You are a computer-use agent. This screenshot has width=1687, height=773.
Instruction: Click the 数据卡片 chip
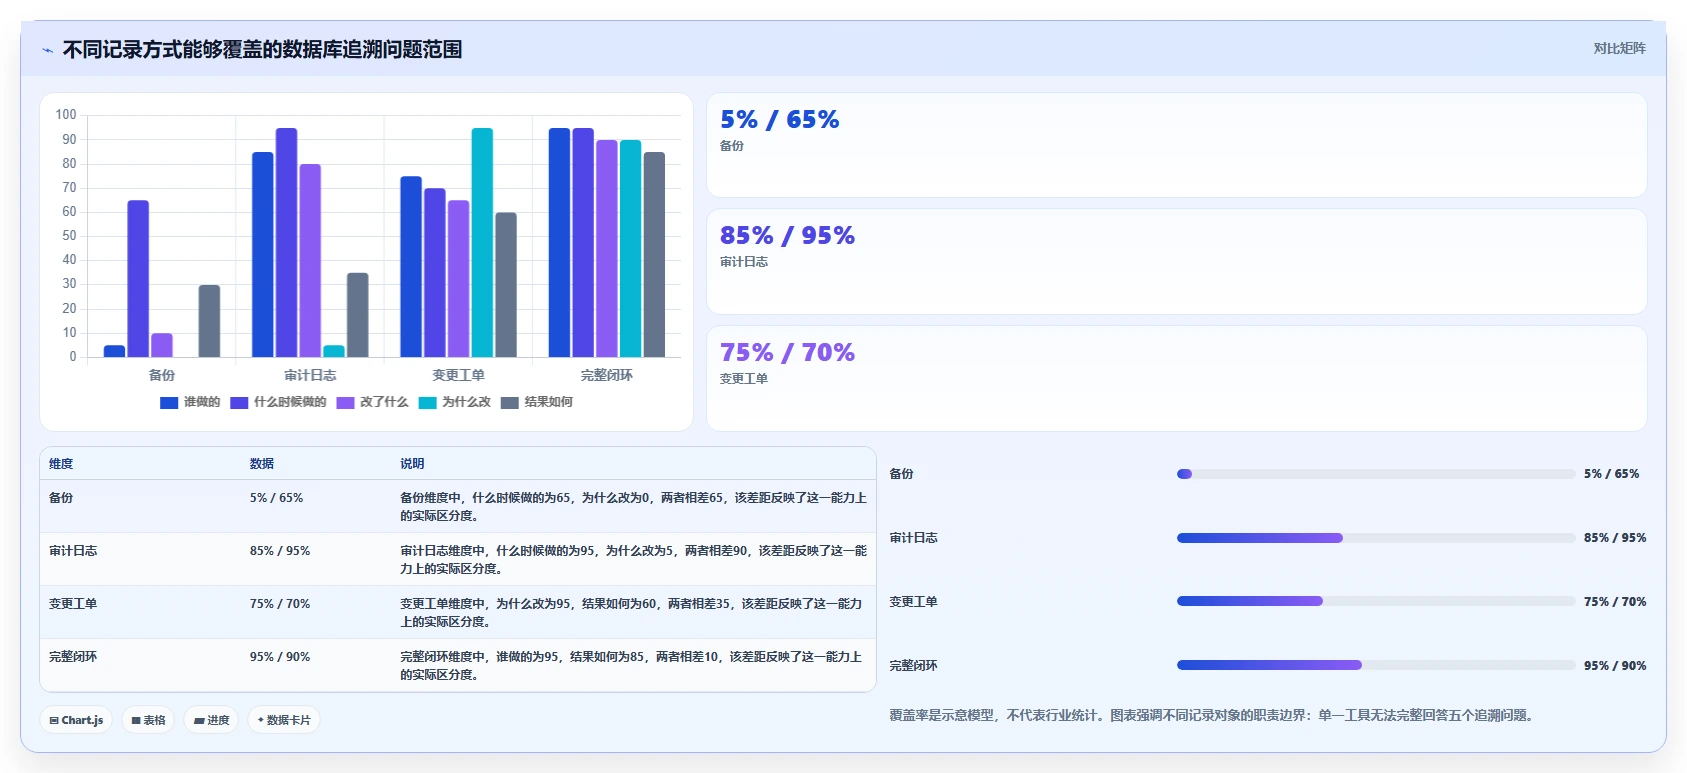coord(284,720)
